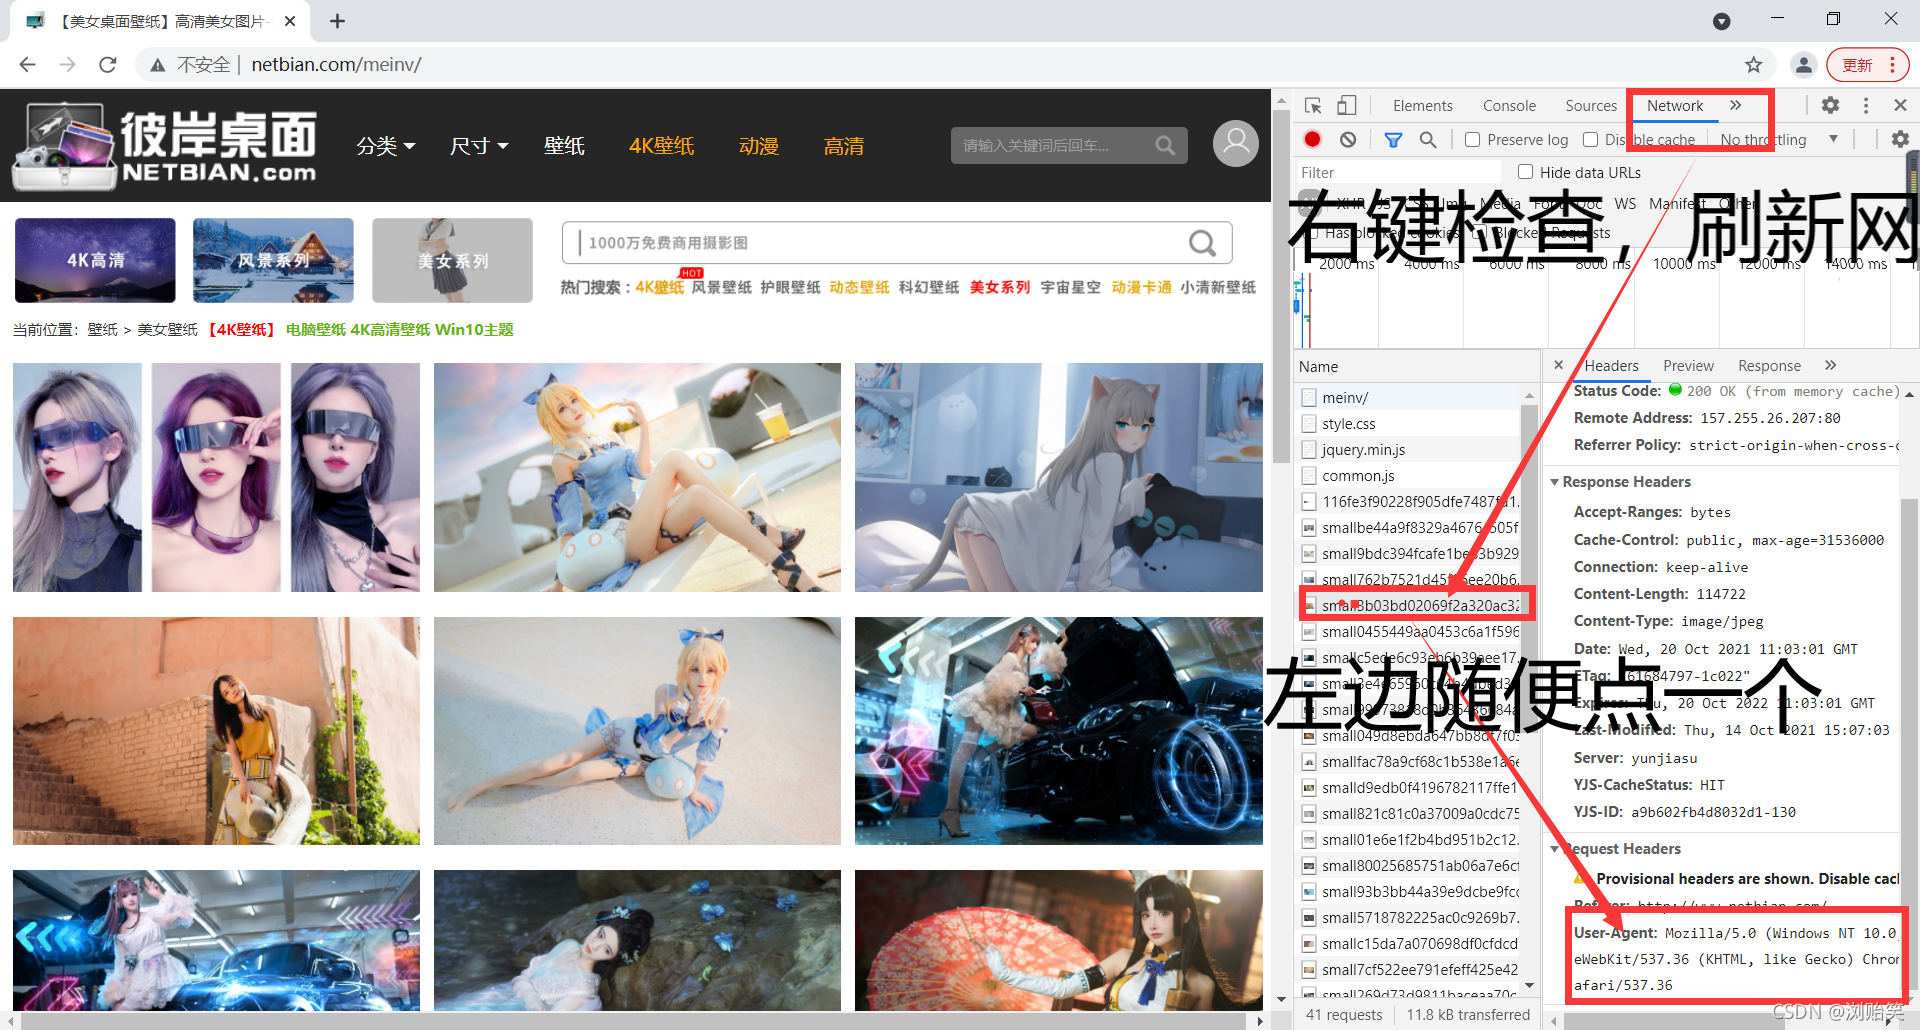1920x1030 pixels.
Task: Click hot search link 动态壁纸
Action: [x=859, y=288]
